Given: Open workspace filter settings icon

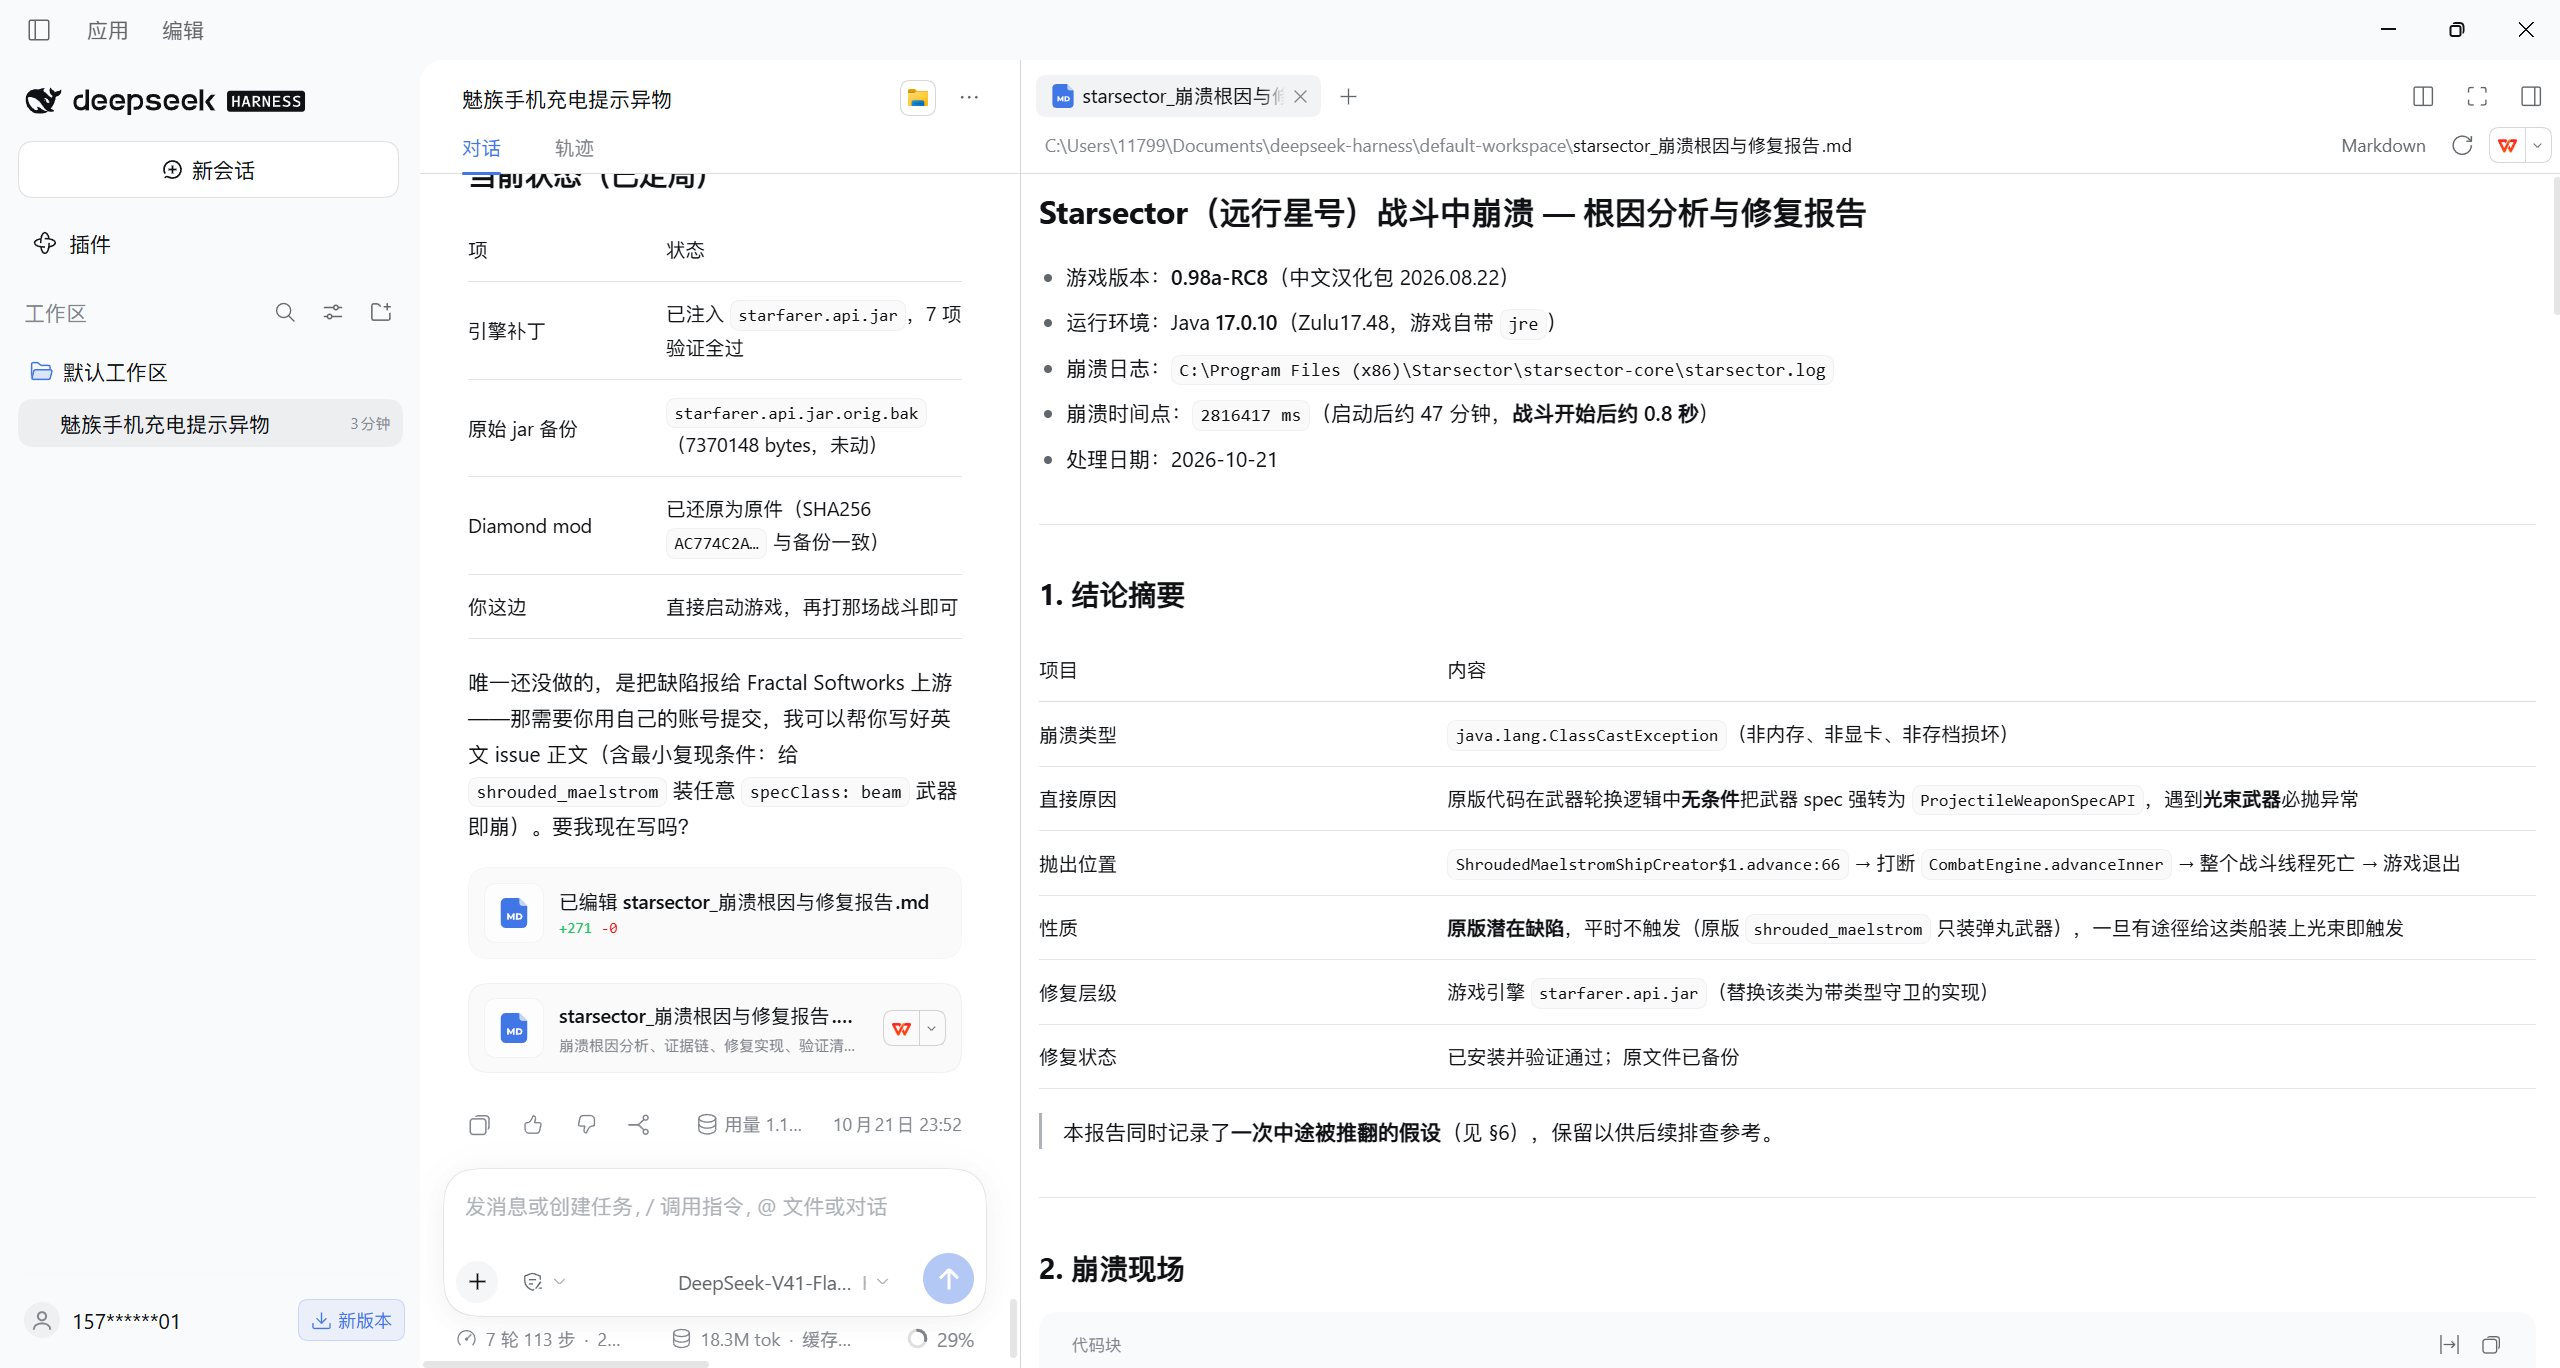Looking at the screenshot, I should point(333,313).
